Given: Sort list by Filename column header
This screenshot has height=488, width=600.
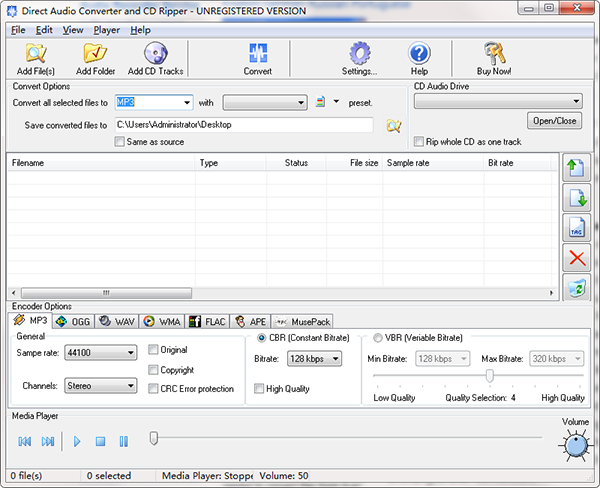Looking at the screenshot, I should pos(101,163).
